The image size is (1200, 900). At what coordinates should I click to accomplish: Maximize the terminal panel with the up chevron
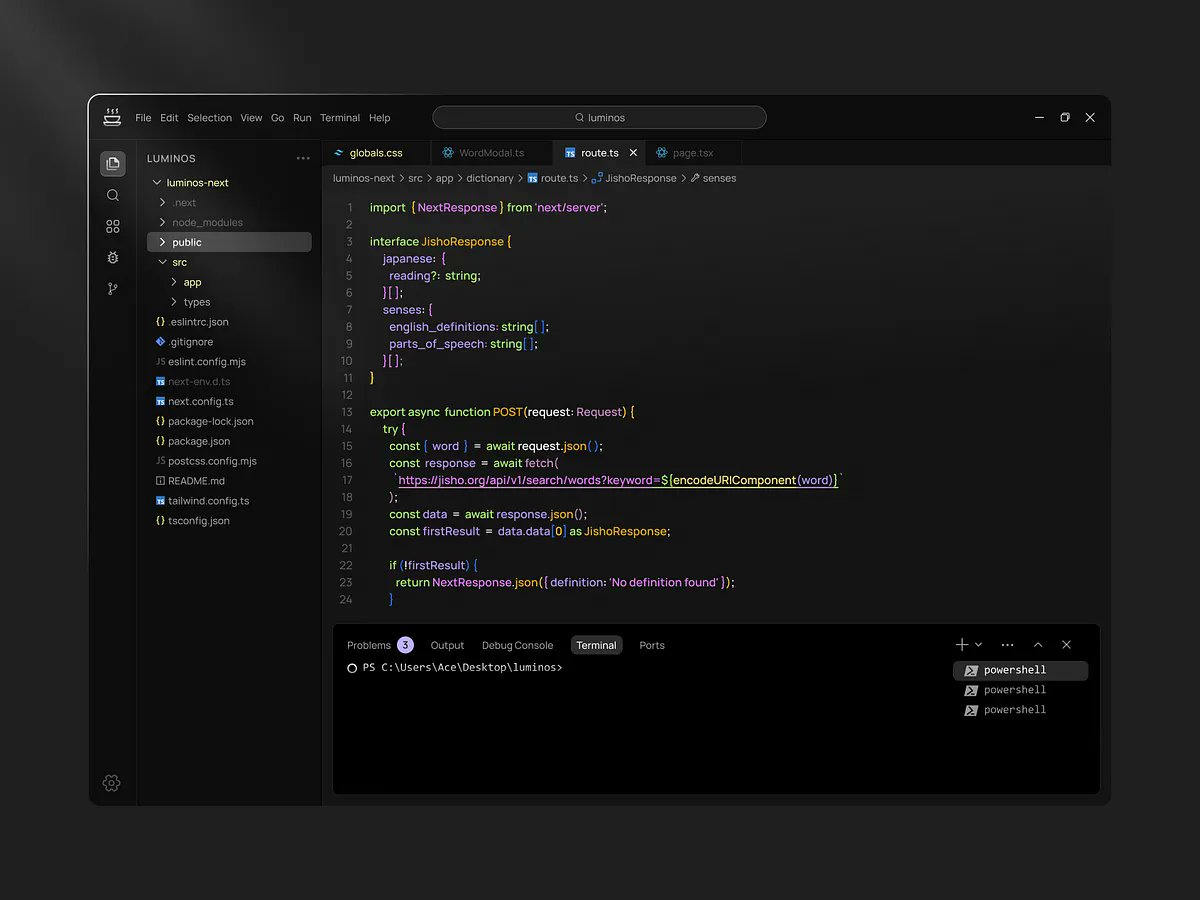click(1038, 645)
